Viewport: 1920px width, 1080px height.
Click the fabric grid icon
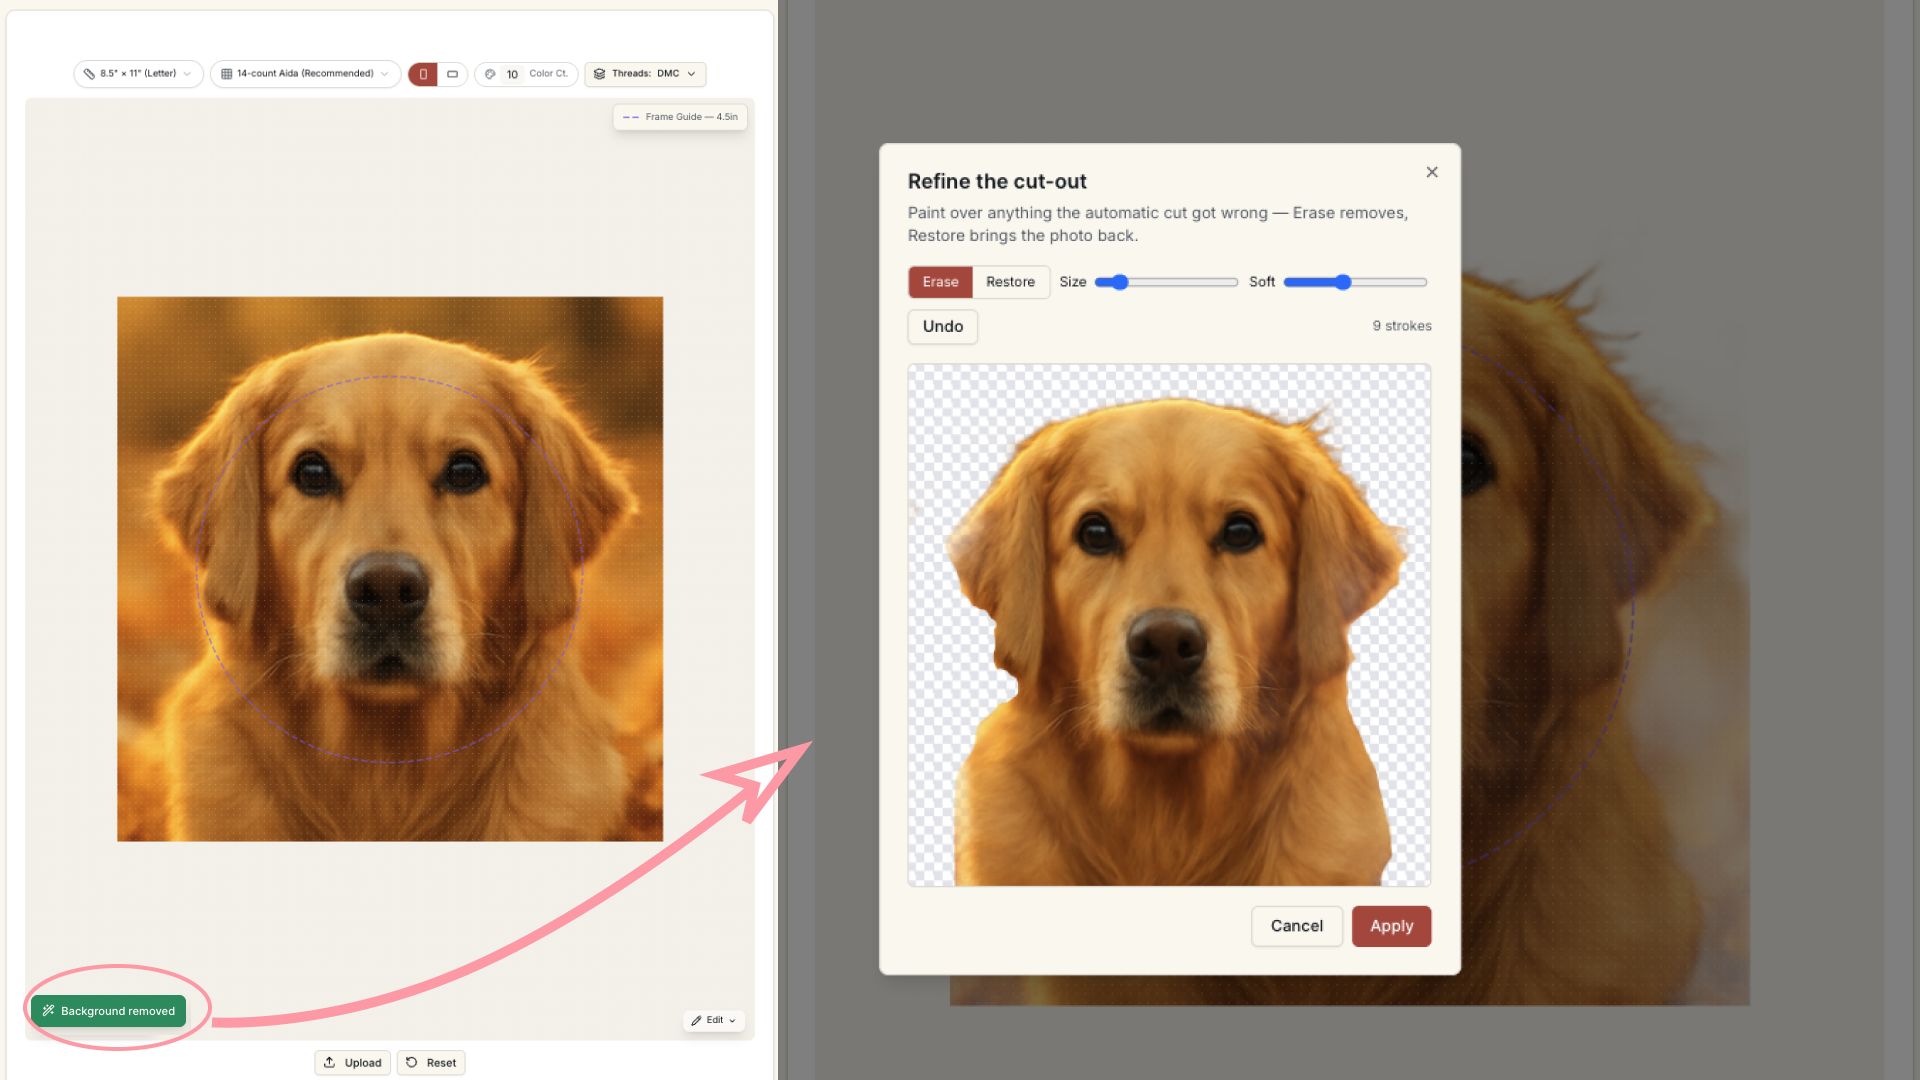click(x=227, y=74)
